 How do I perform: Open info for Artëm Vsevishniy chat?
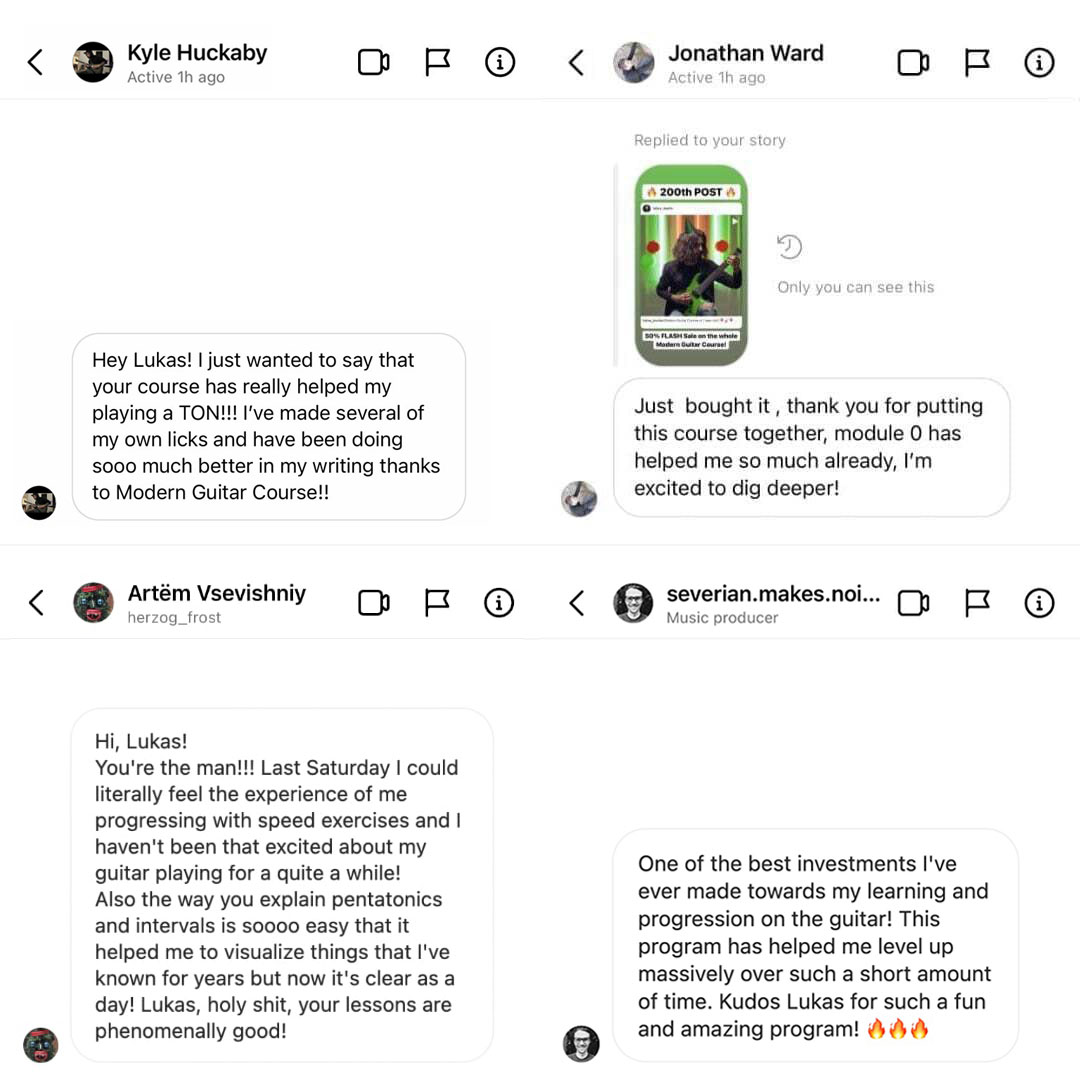pyautogui.click(x=499, y=603)
